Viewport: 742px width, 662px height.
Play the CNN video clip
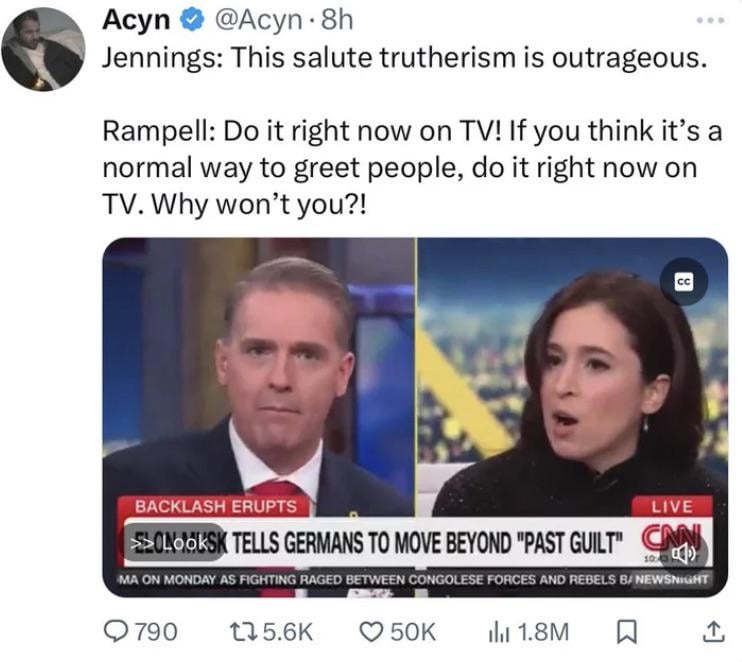[415, 417]
